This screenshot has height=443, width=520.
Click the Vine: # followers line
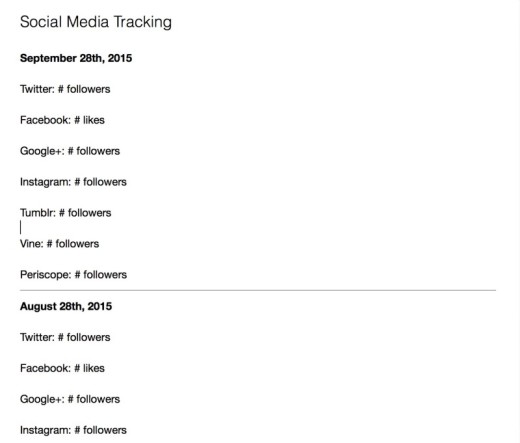point(59,244)
